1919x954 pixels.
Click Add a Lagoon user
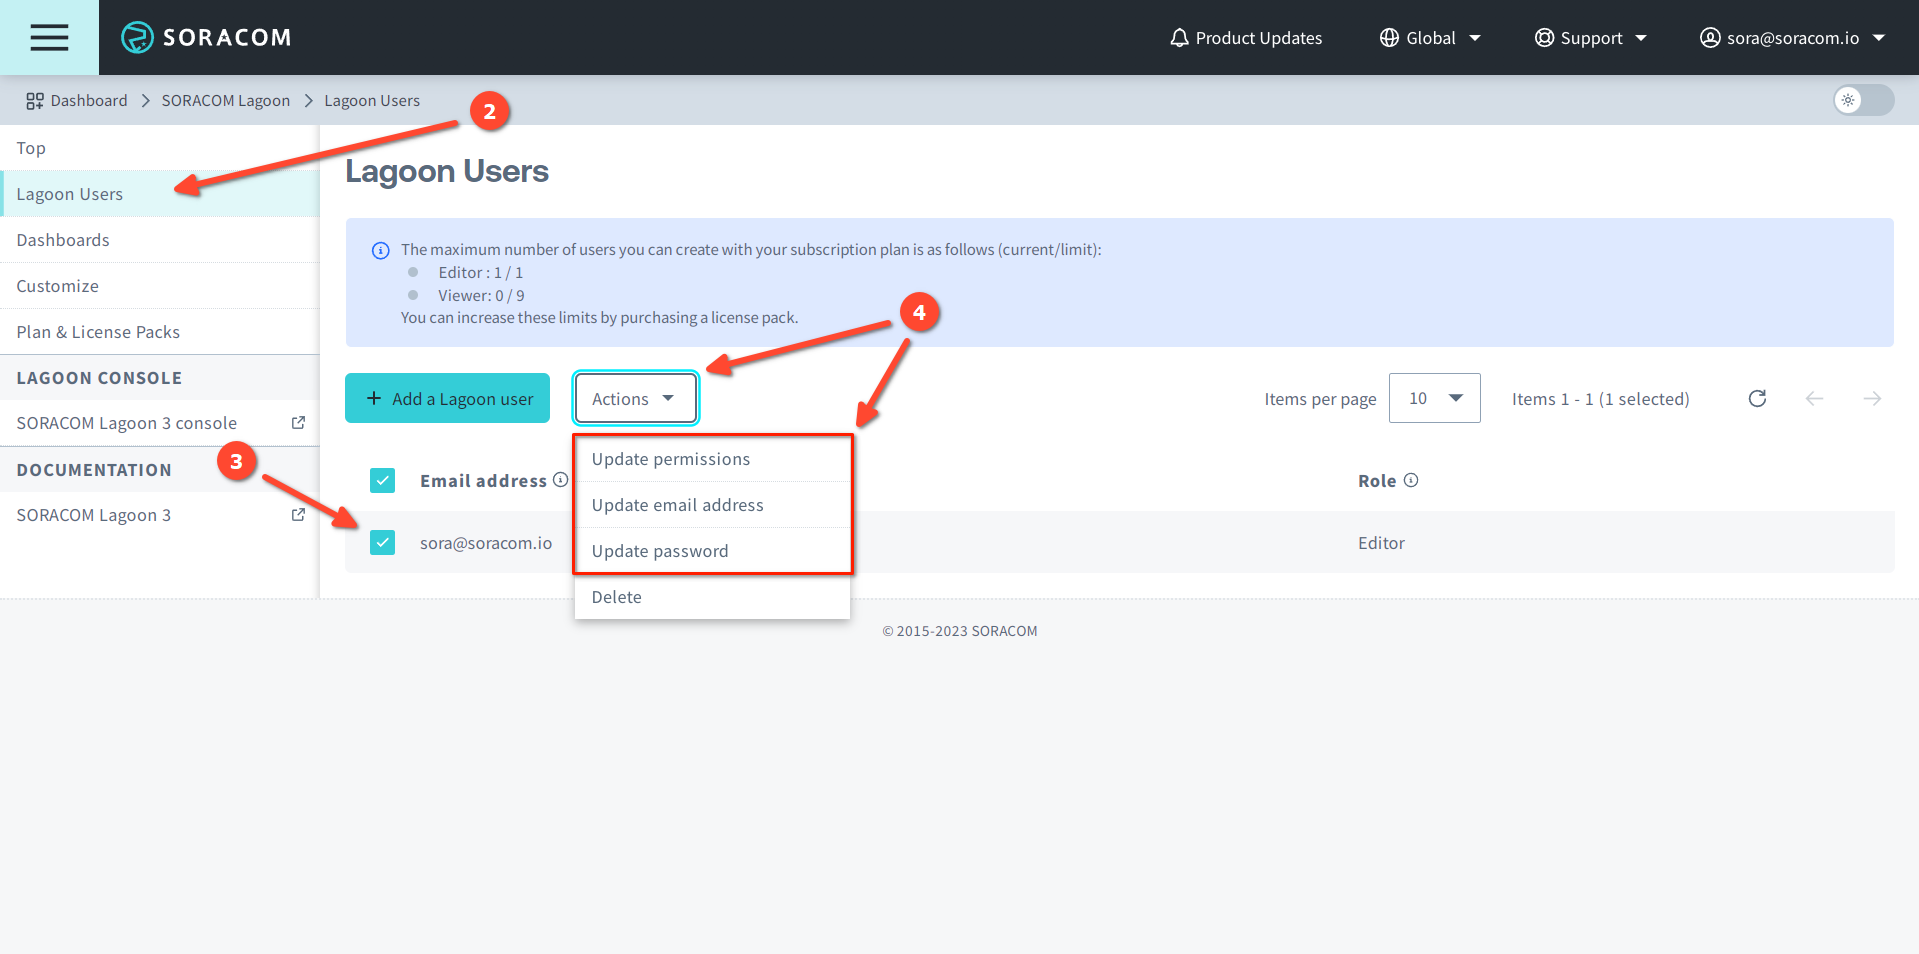pos(447,398)
